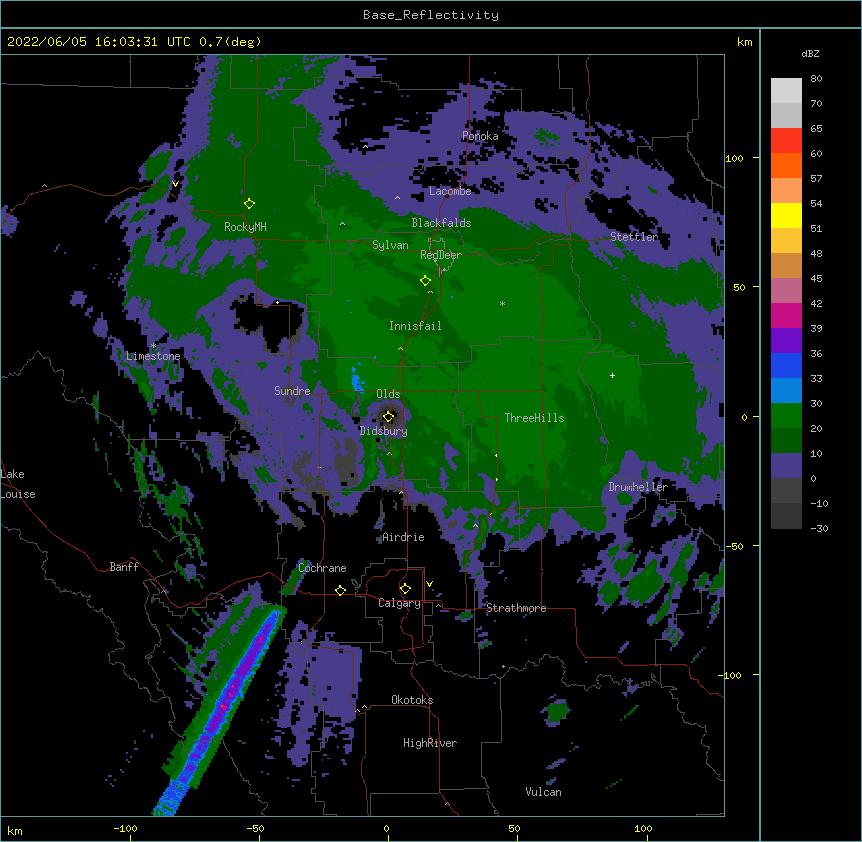This screenshot has height=842, width=862.
Task: Click the Base_Reflectivity title text
Action: 431,15
